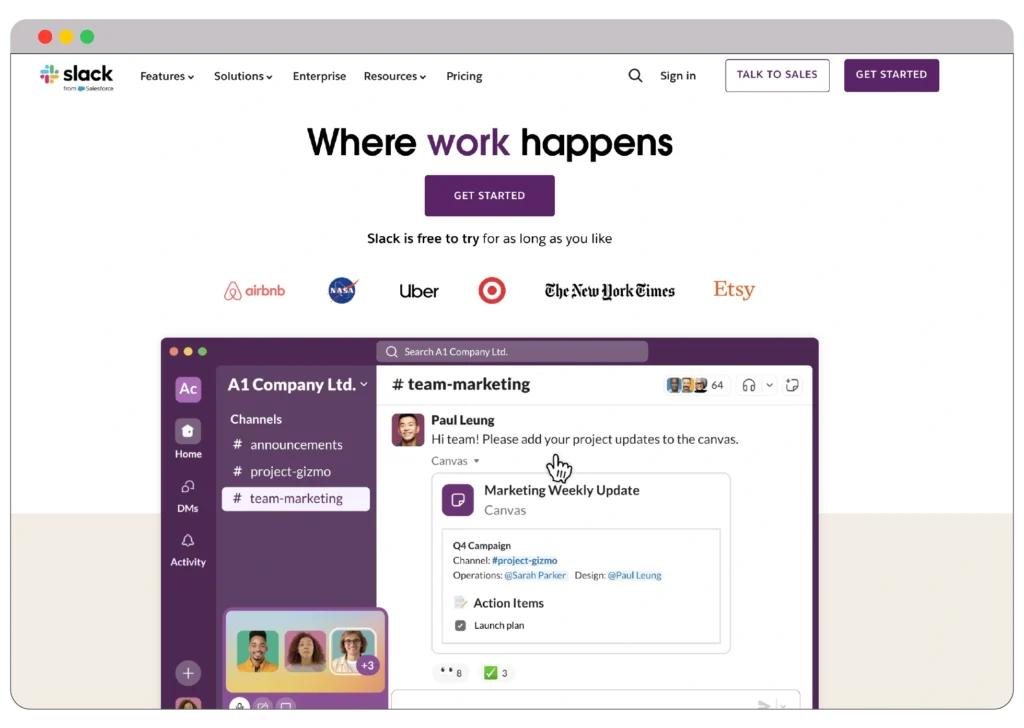Open DMs in the Slack sidebar
This screenshot has width=1024, height=728.
188,496
